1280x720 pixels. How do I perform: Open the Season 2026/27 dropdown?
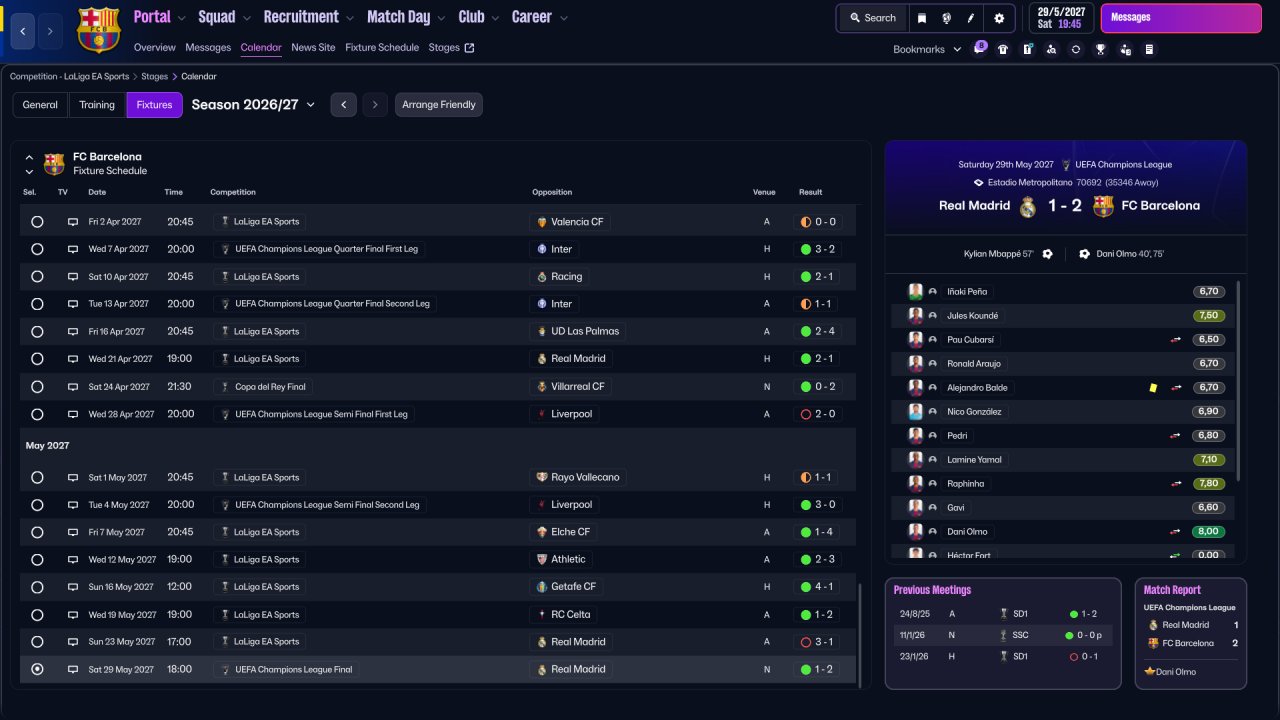pos(253,105)
